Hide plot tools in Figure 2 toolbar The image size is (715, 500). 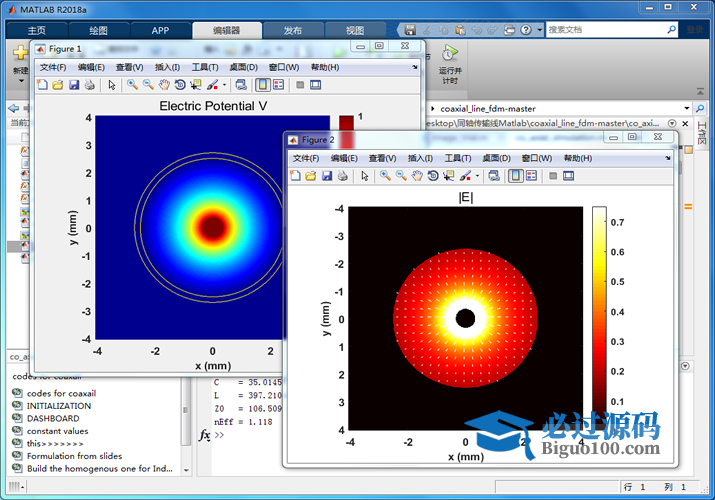[x=553, y=176]
